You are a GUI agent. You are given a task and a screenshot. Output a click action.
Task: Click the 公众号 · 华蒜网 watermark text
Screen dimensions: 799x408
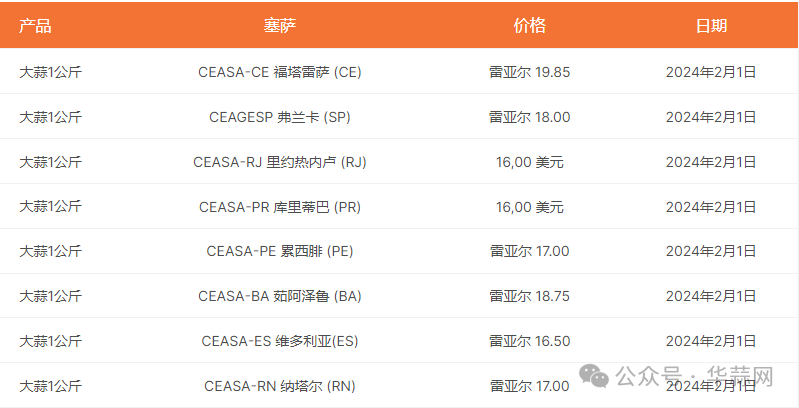695,377
